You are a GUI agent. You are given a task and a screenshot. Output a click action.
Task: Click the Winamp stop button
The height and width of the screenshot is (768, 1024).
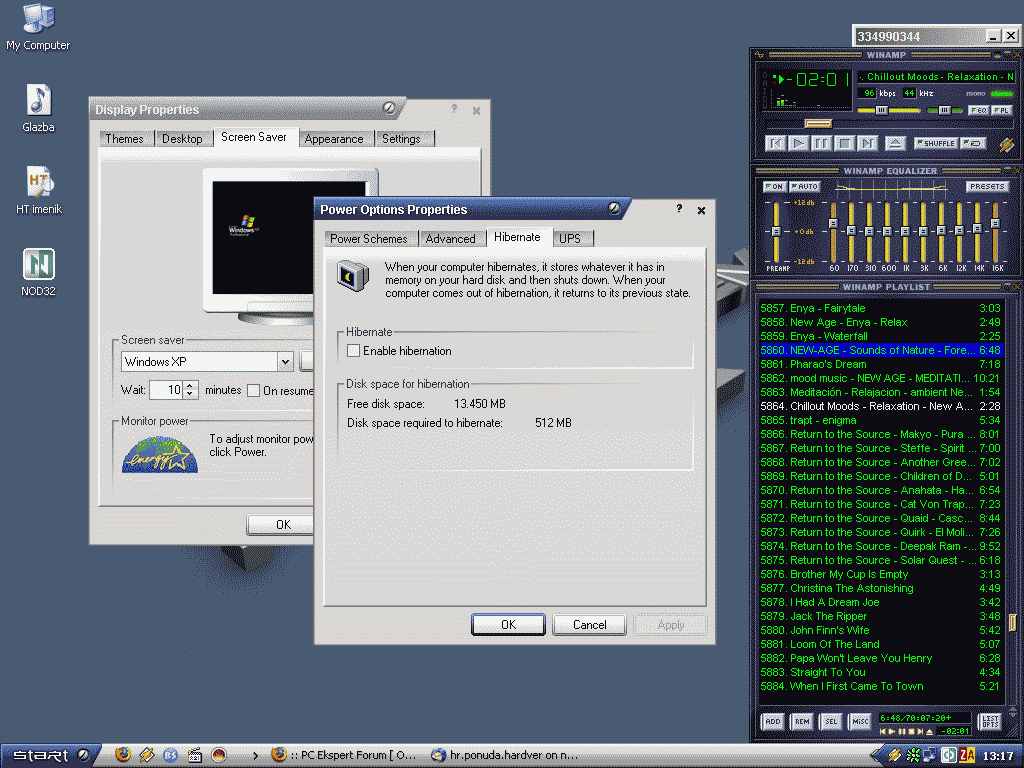point(845,143)
